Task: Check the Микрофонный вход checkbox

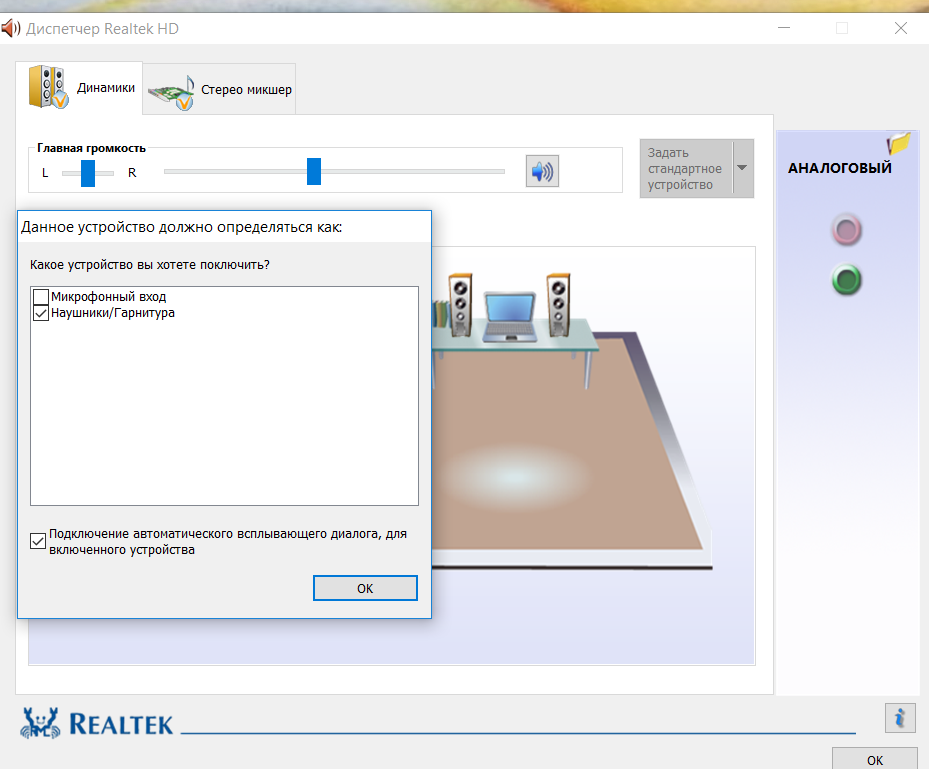Action: click(x=41, y=296)
